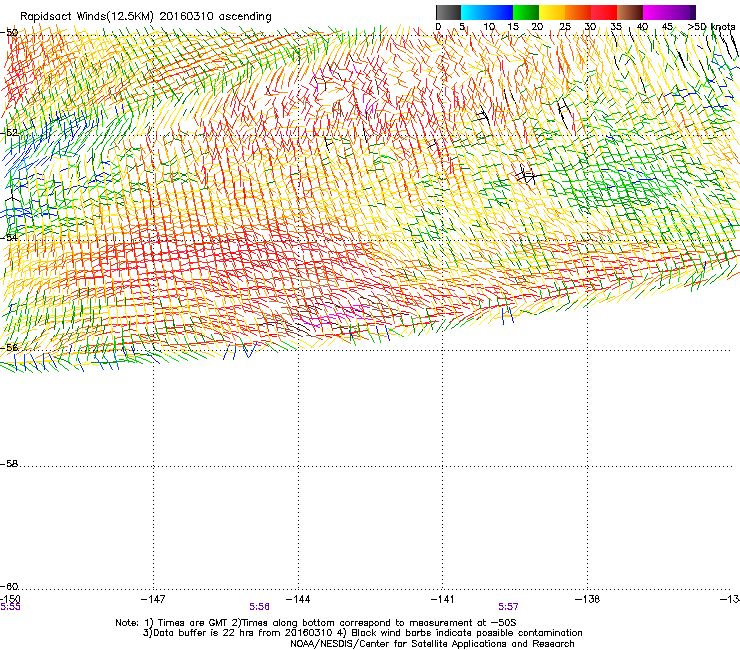The height and width of the screenshot is (650, 740).
Task: Click the -56 latitude axis label
Action: tap(9, 348)
